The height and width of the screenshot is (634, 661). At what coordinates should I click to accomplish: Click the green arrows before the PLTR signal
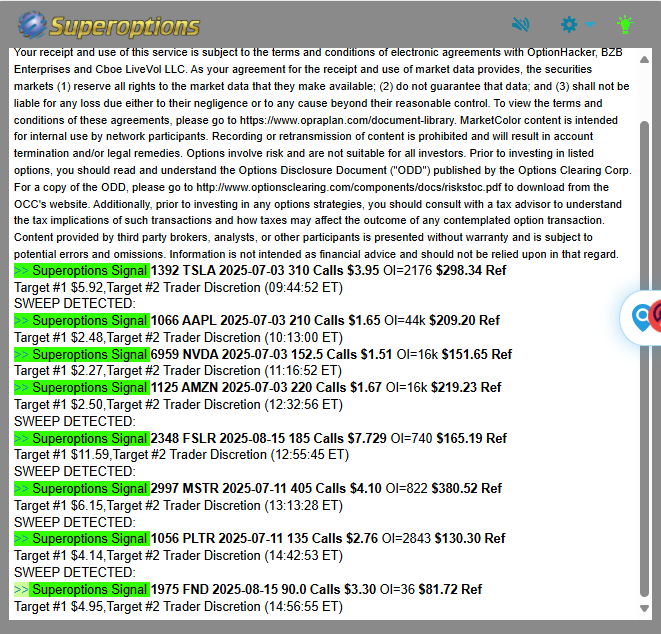click(21, 538)
